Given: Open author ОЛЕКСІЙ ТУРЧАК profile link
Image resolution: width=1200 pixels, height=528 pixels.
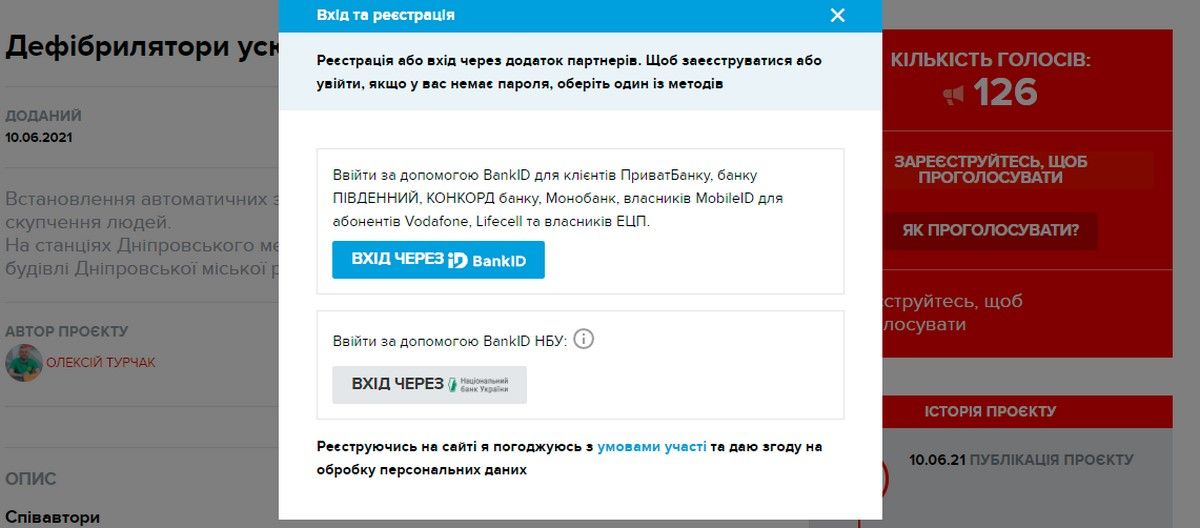Looking at the screenshot, I should click(100, 362).
